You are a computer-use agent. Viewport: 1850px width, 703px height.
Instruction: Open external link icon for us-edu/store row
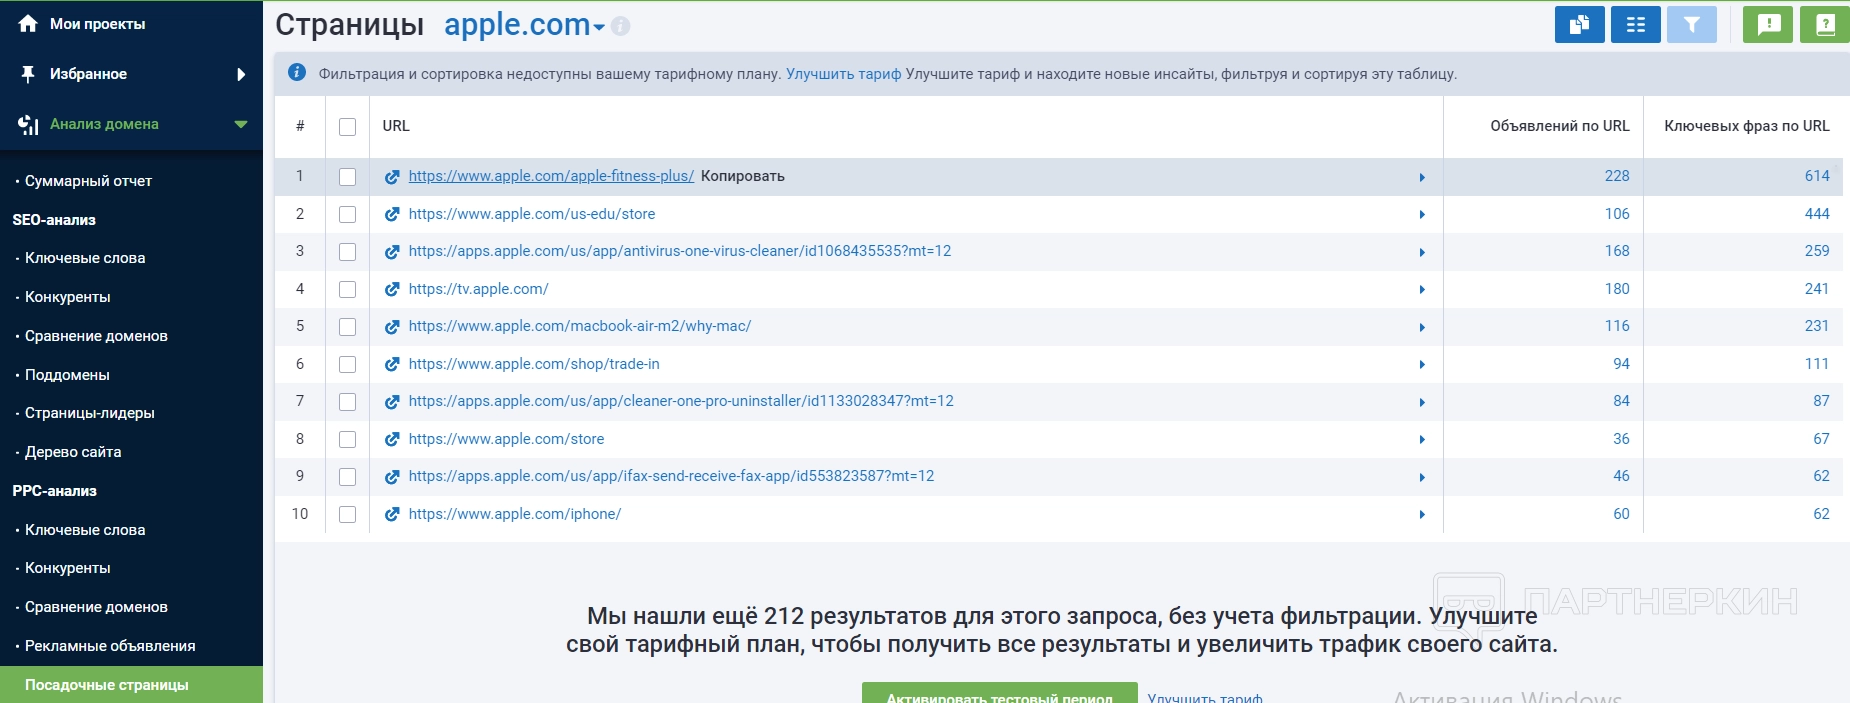pyautogui.click(x=392, y=214)
